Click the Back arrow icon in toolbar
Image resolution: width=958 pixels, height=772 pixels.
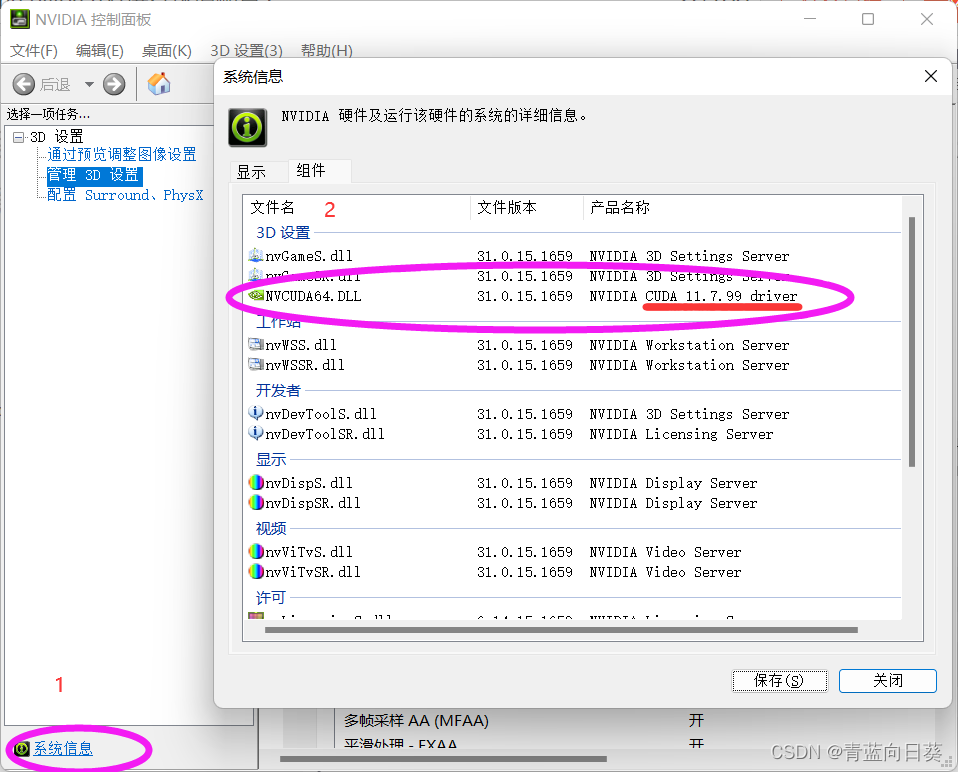coord(24,84)
